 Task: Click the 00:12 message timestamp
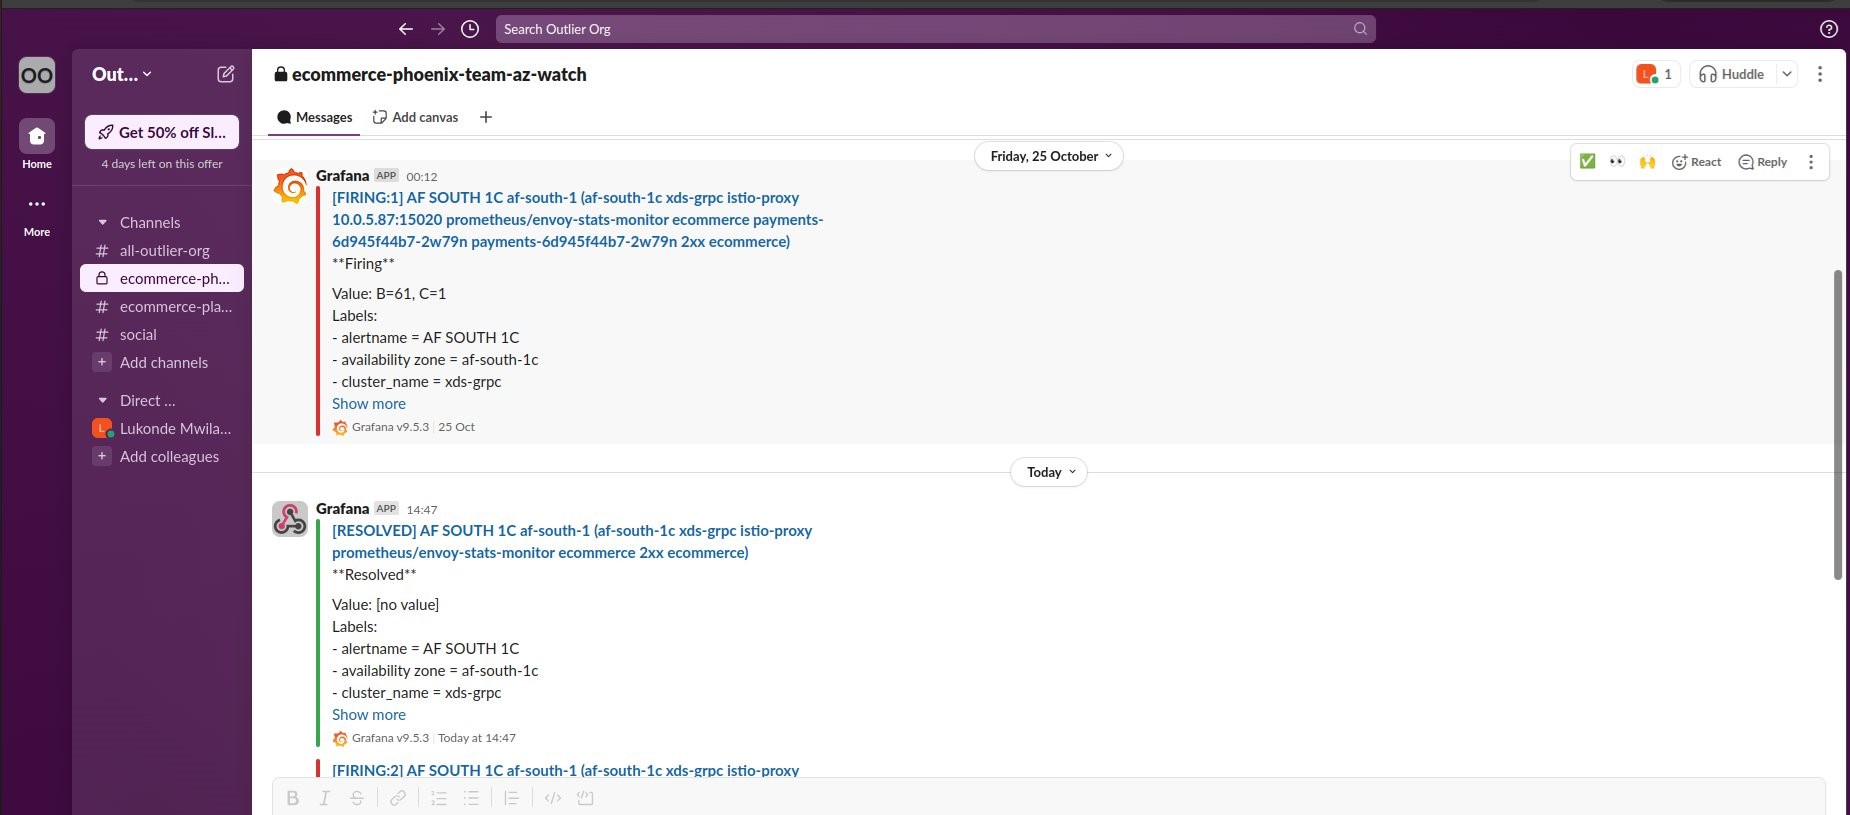point(422,176)
